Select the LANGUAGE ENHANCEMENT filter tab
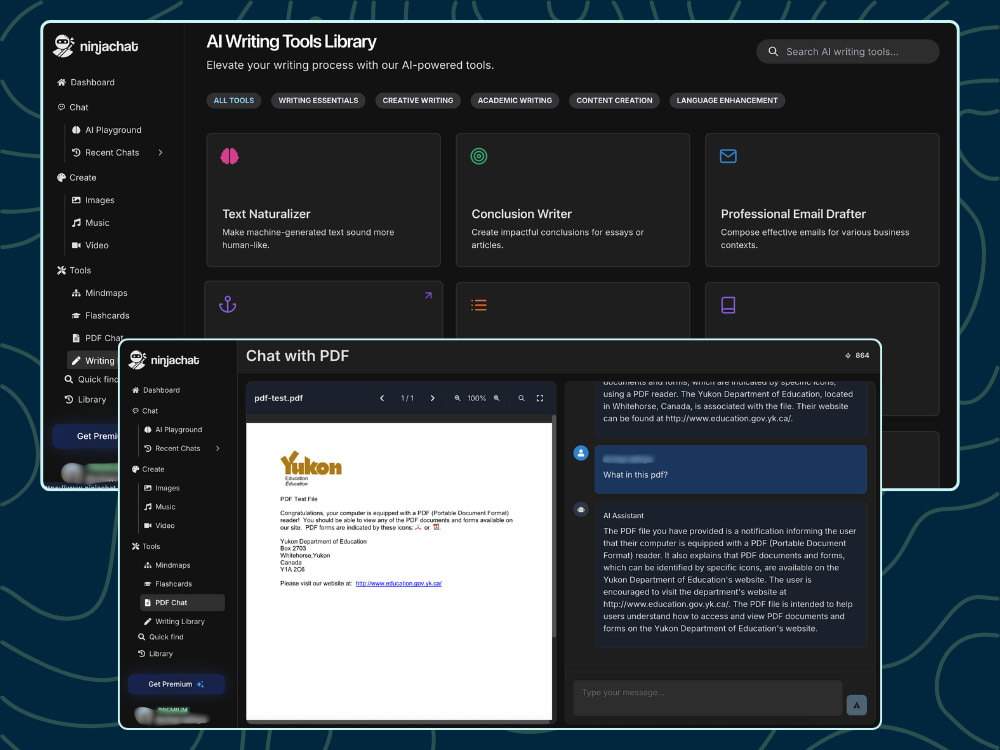The width and height of the screenshot is (1000, 750). 727,101
